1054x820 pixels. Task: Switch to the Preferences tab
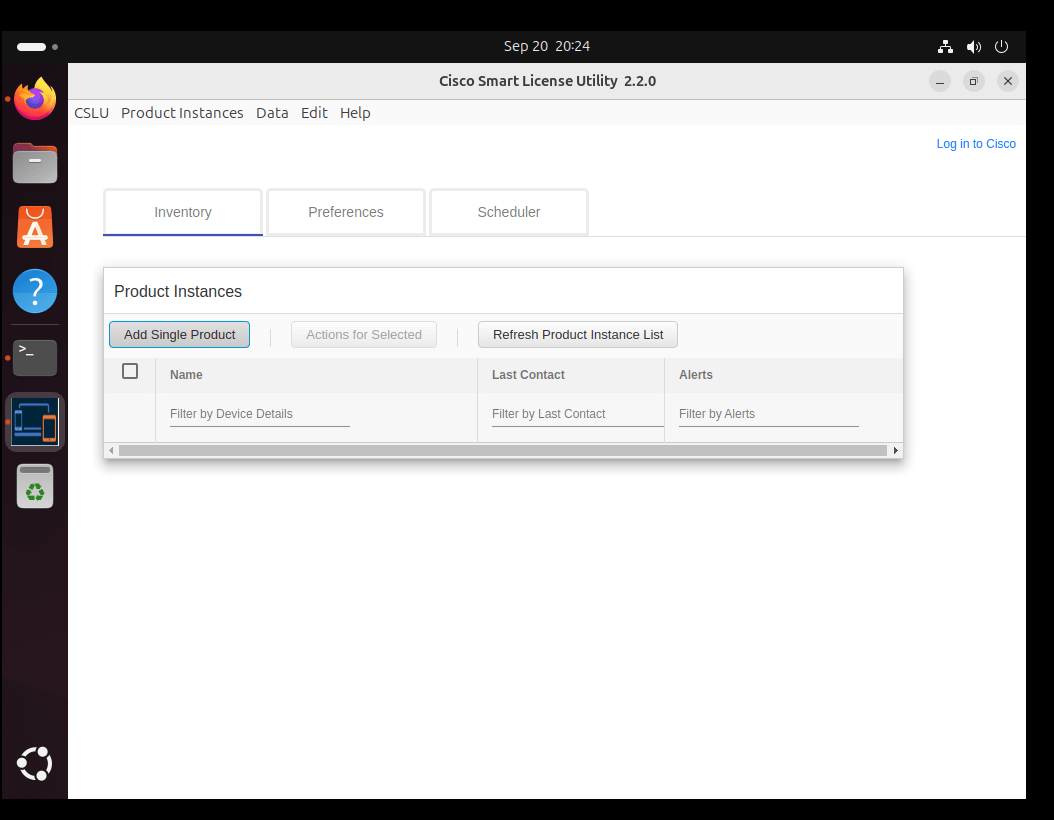coord(346,212)
